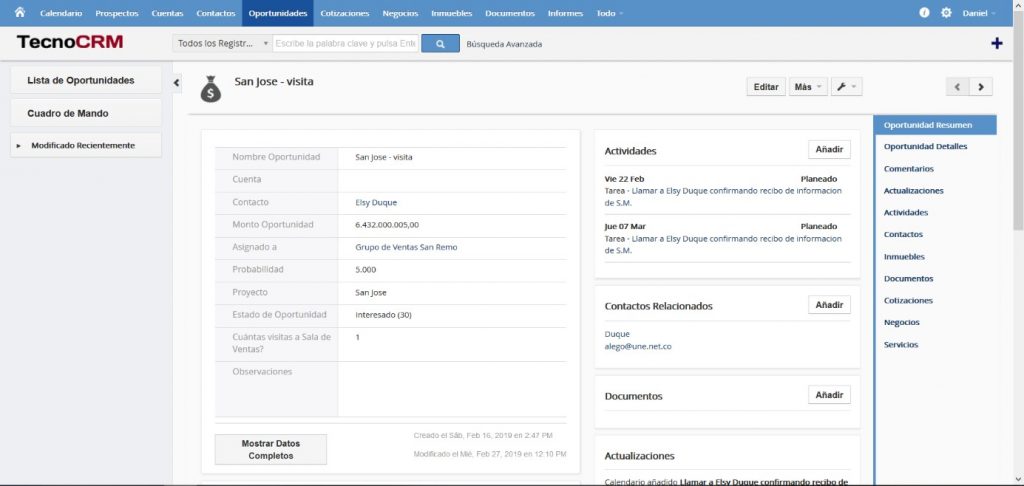The image size is (1024, 486).
Task: Click the plus quick-create icon
Action: (x=996, y=43)
